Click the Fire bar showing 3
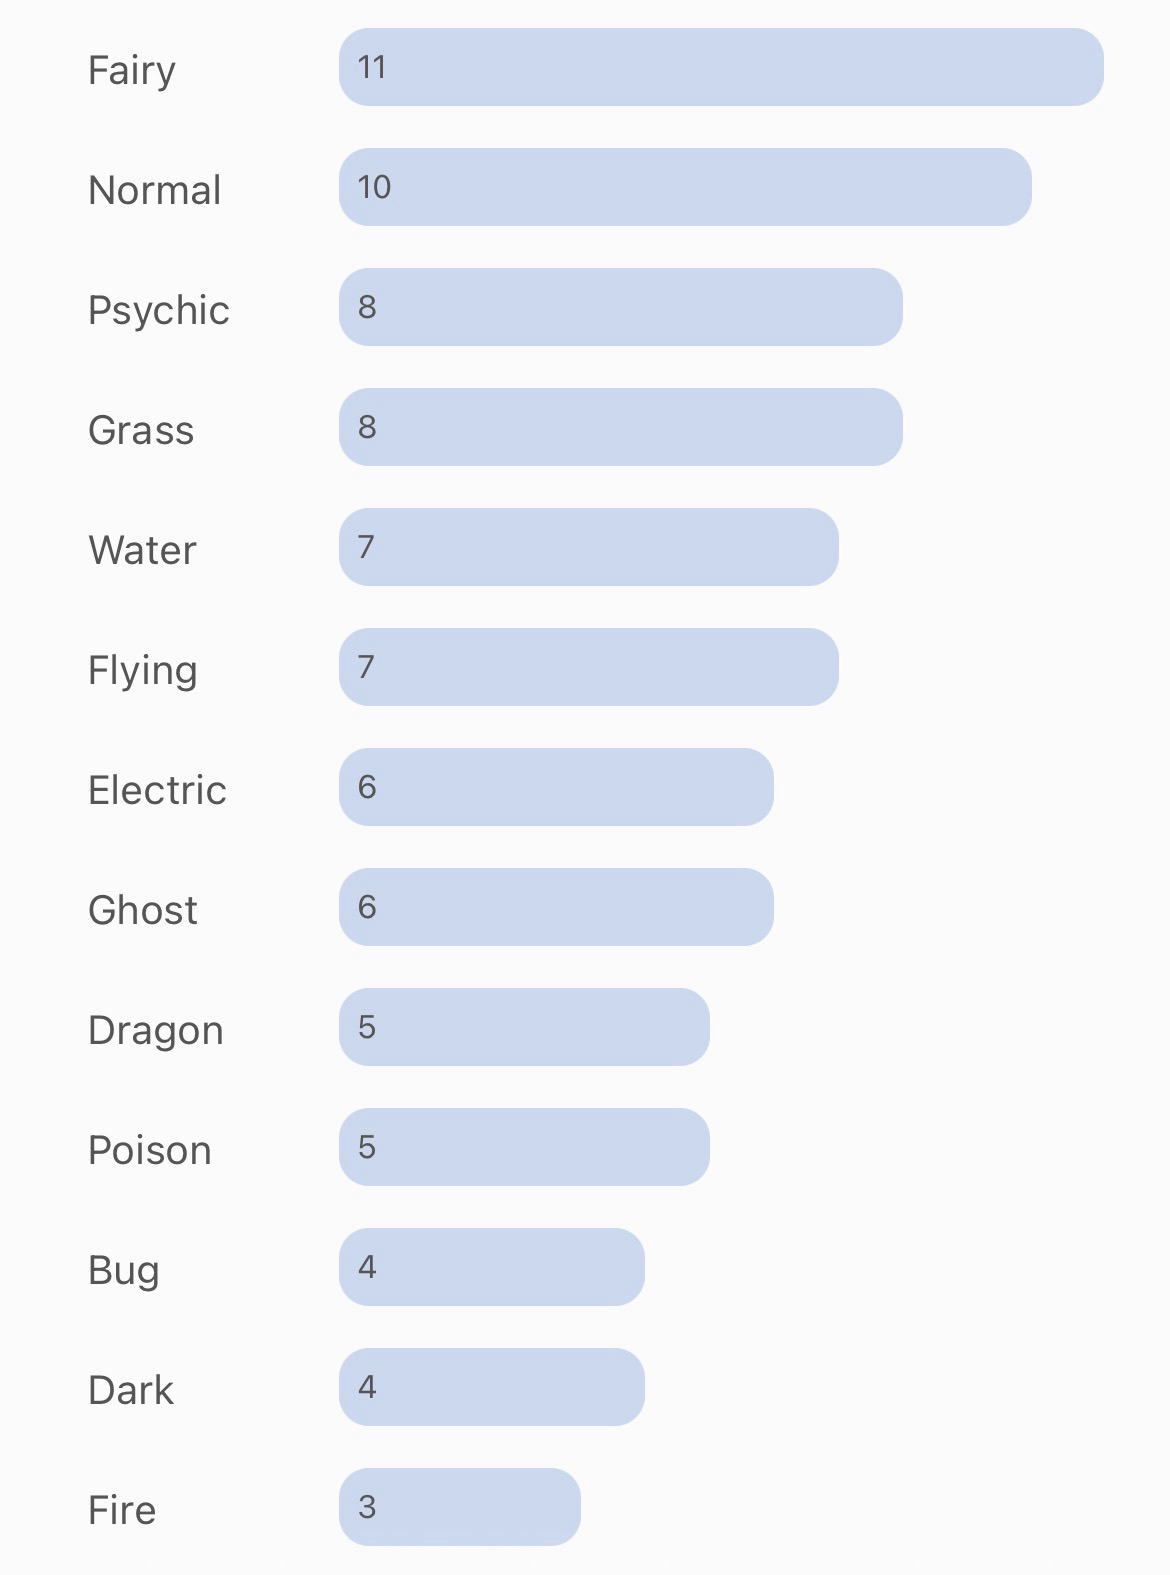Viewport: 1170px width, 1575px height. (x=459, y=1507)
